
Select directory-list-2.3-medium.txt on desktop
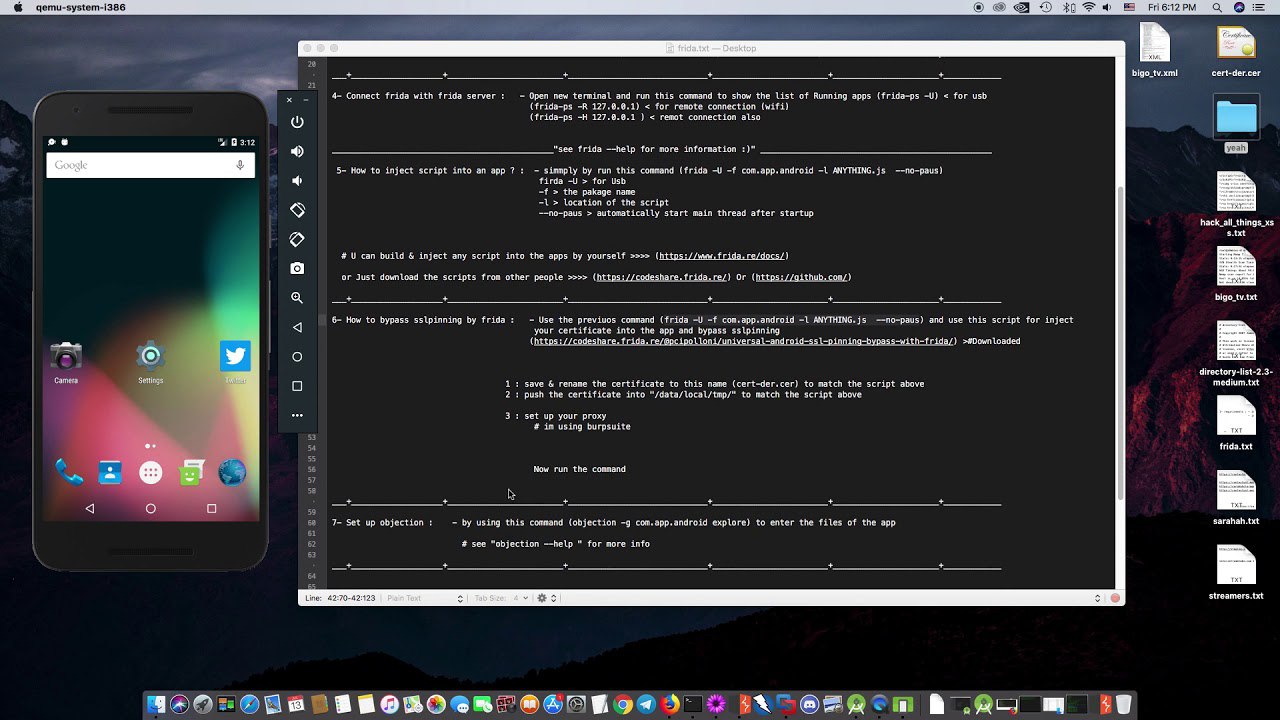[x=1236, y=354]
